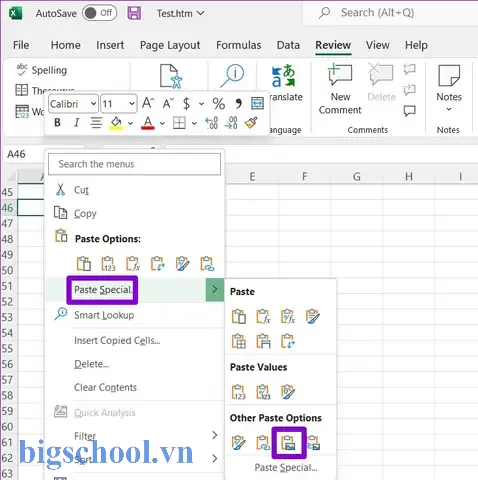478x480 pixels.
Task: Switch to the Insert tab
Action: (x=110, y=45)
